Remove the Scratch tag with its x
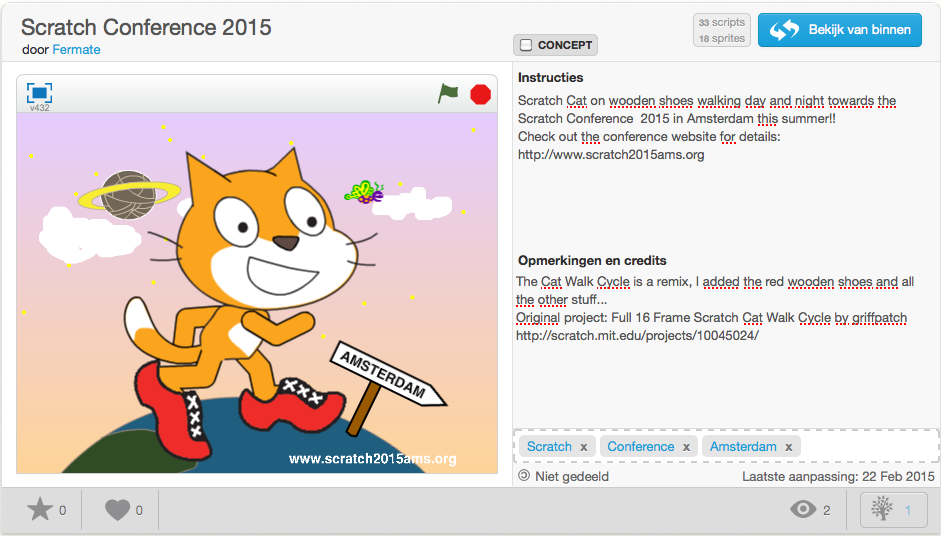 point(583,447)
